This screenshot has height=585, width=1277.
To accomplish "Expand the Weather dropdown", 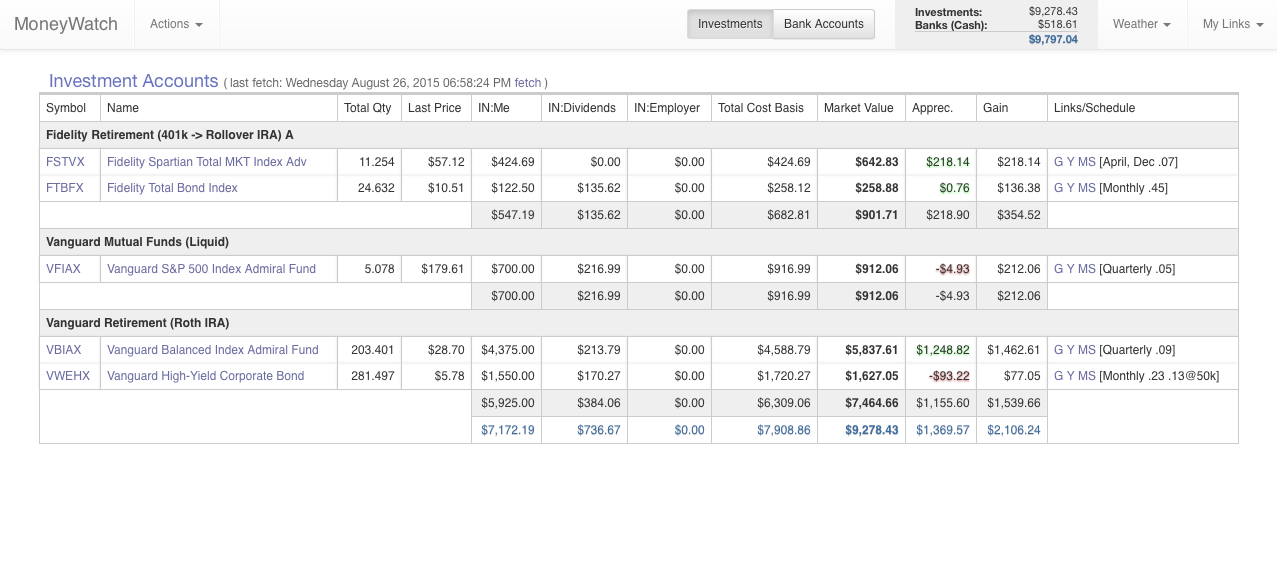I will (1142, 24).
